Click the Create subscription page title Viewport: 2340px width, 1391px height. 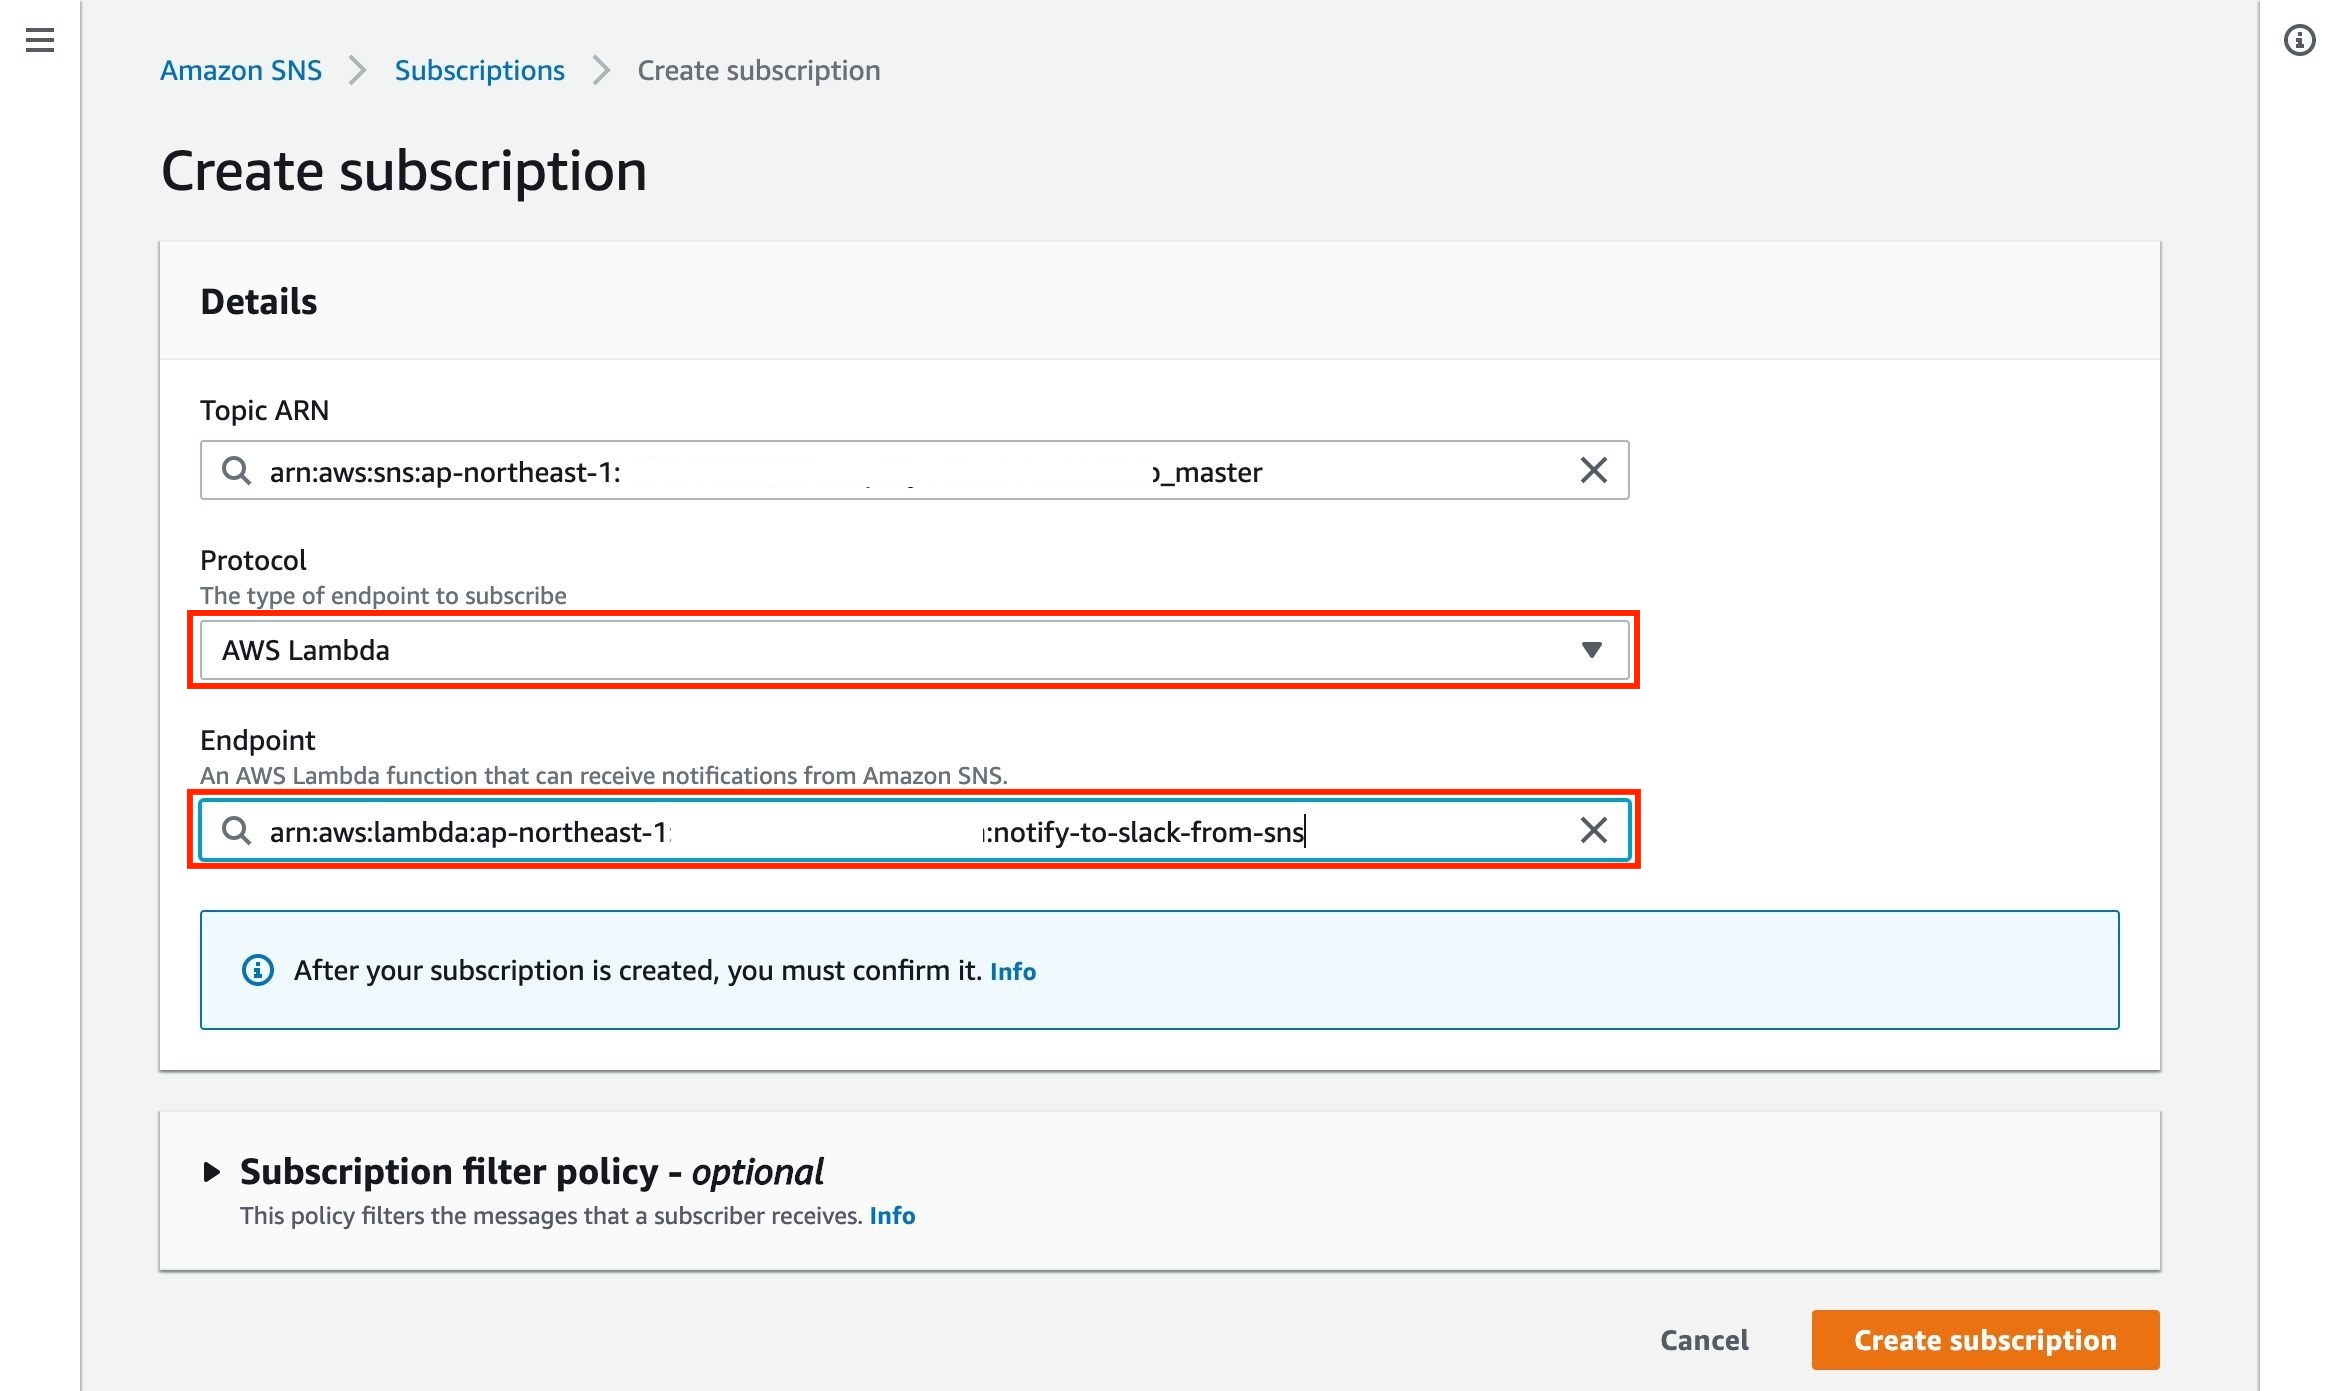(404, 171)
